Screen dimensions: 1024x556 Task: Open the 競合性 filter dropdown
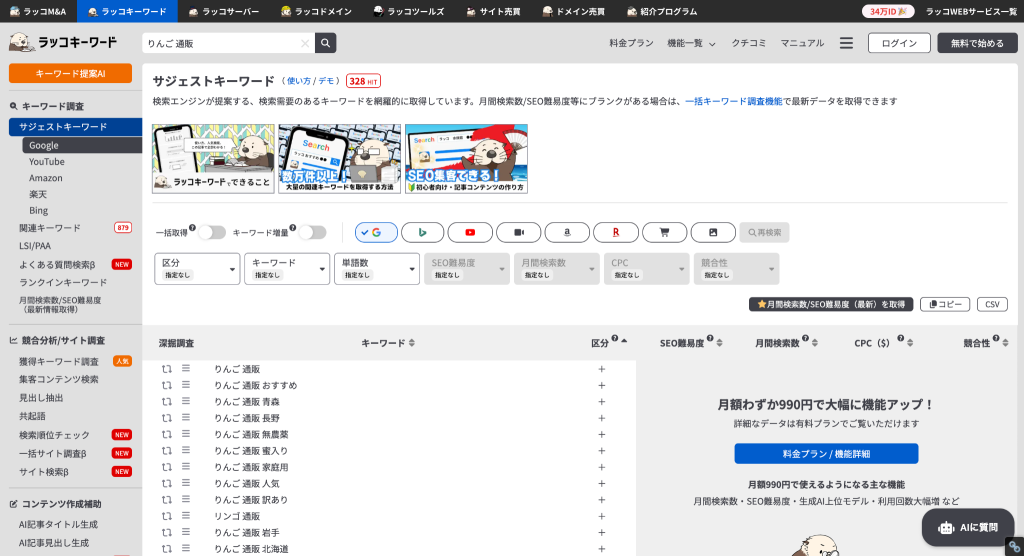point(736,269)
